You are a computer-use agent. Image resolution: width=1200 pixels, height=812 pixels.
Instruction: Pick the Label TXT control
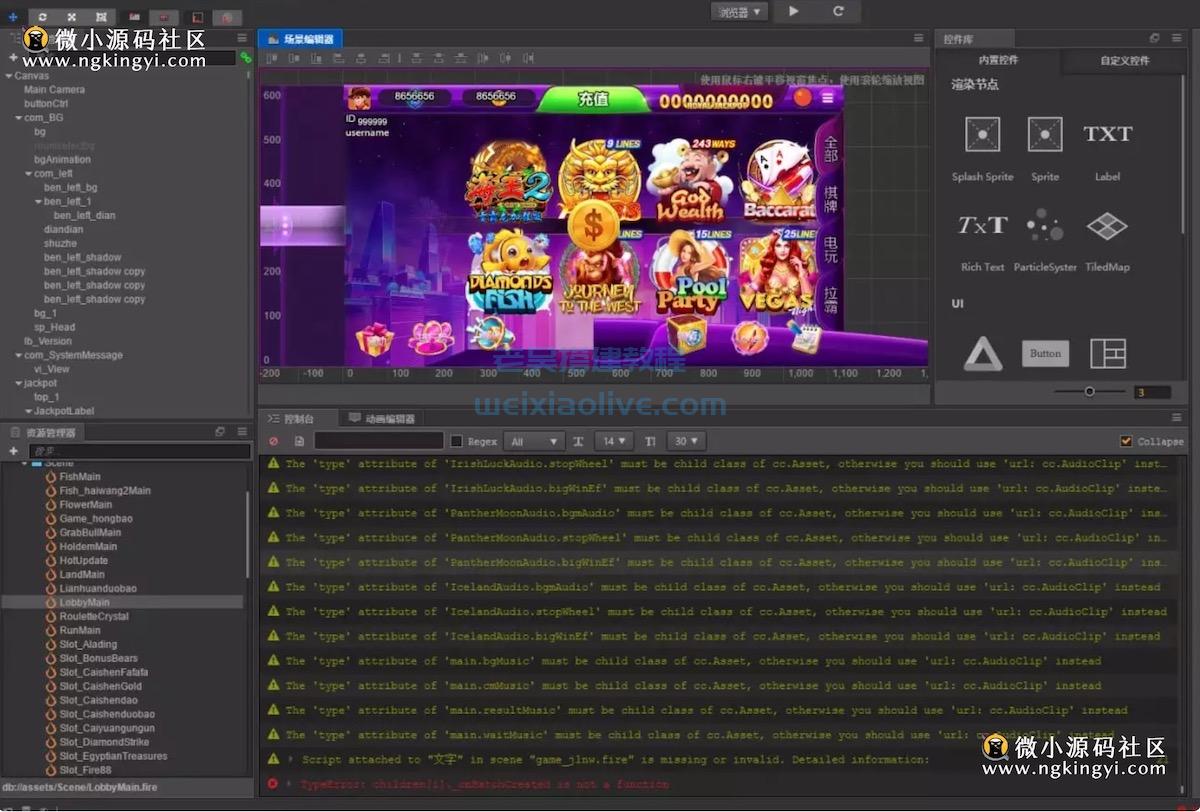[x=1107, y=134]
